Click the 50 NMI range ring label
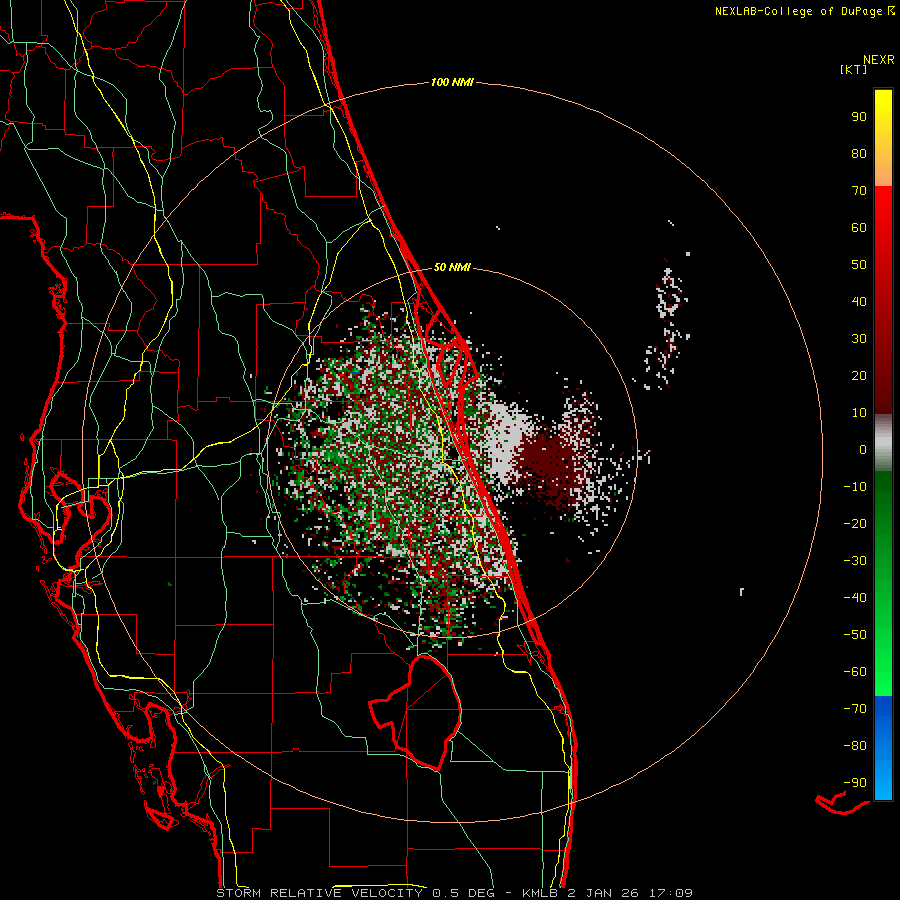The width and height of the screenshot is (900, 900). click(x=452, y=267)
